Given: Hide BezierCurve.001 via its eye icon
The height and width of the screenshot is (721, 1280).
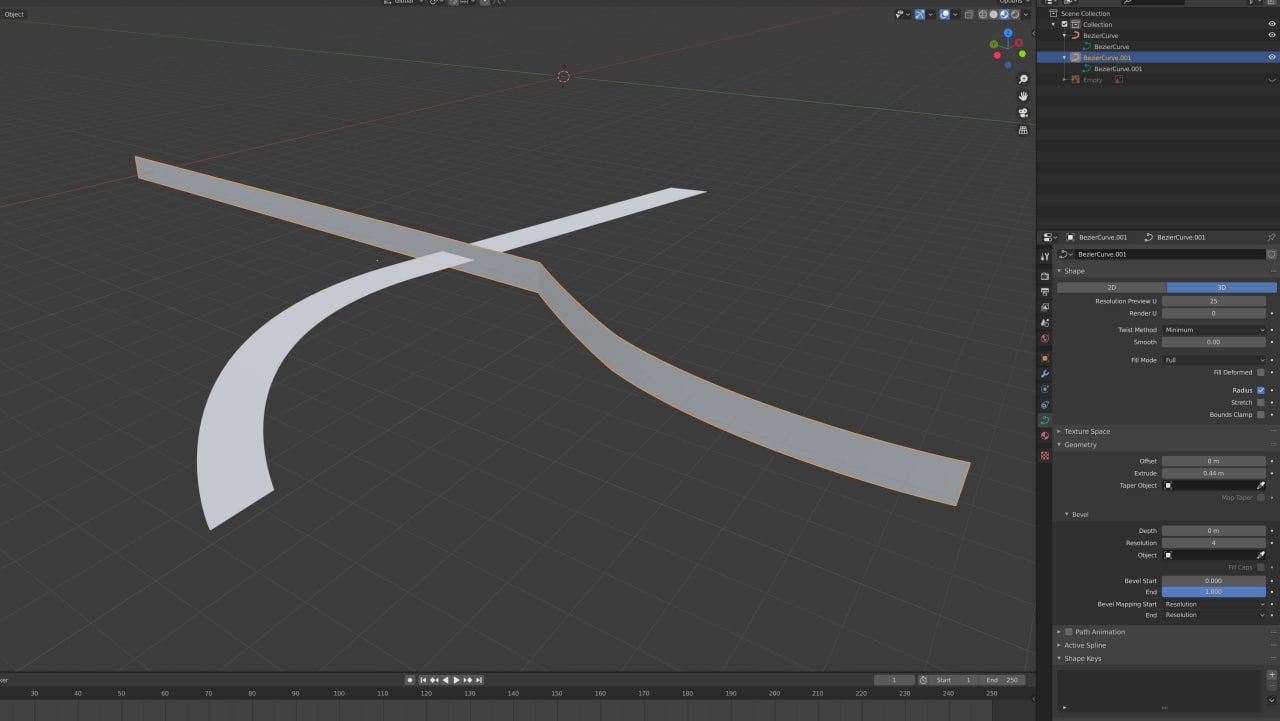Looking at the screenshot, I should [x=1272, y=57].
